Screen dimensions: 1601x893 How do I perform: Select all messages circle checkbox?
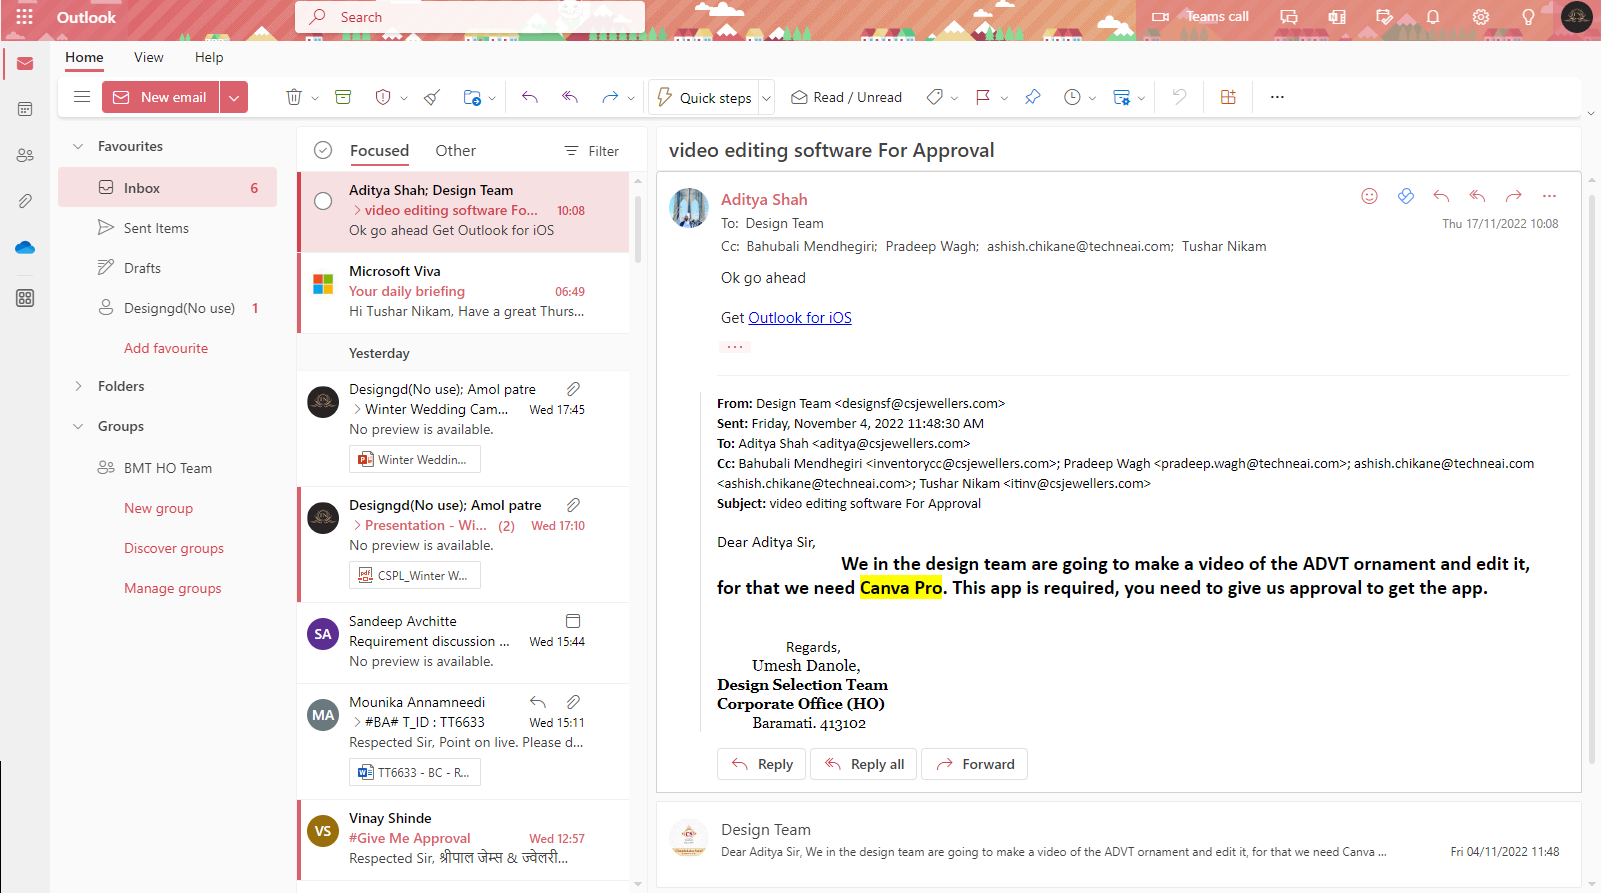[x=323, y=150]
